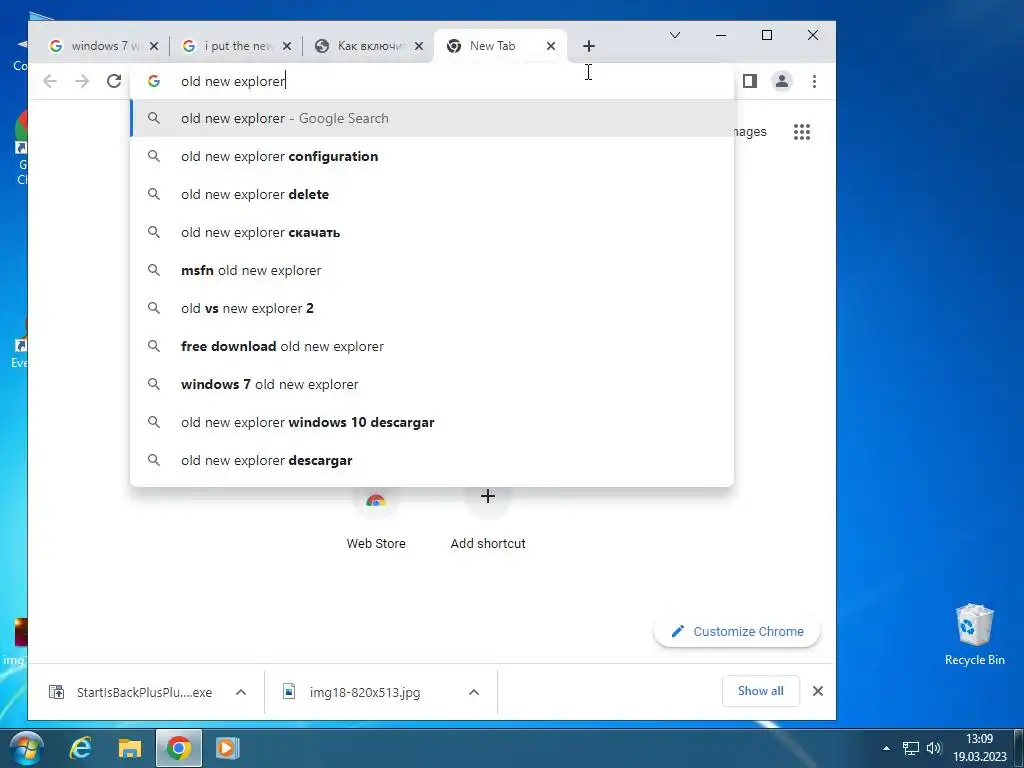This screenshot has width=1024, height=768.
Task: Open the network tray icon
Action: [910, 748]
